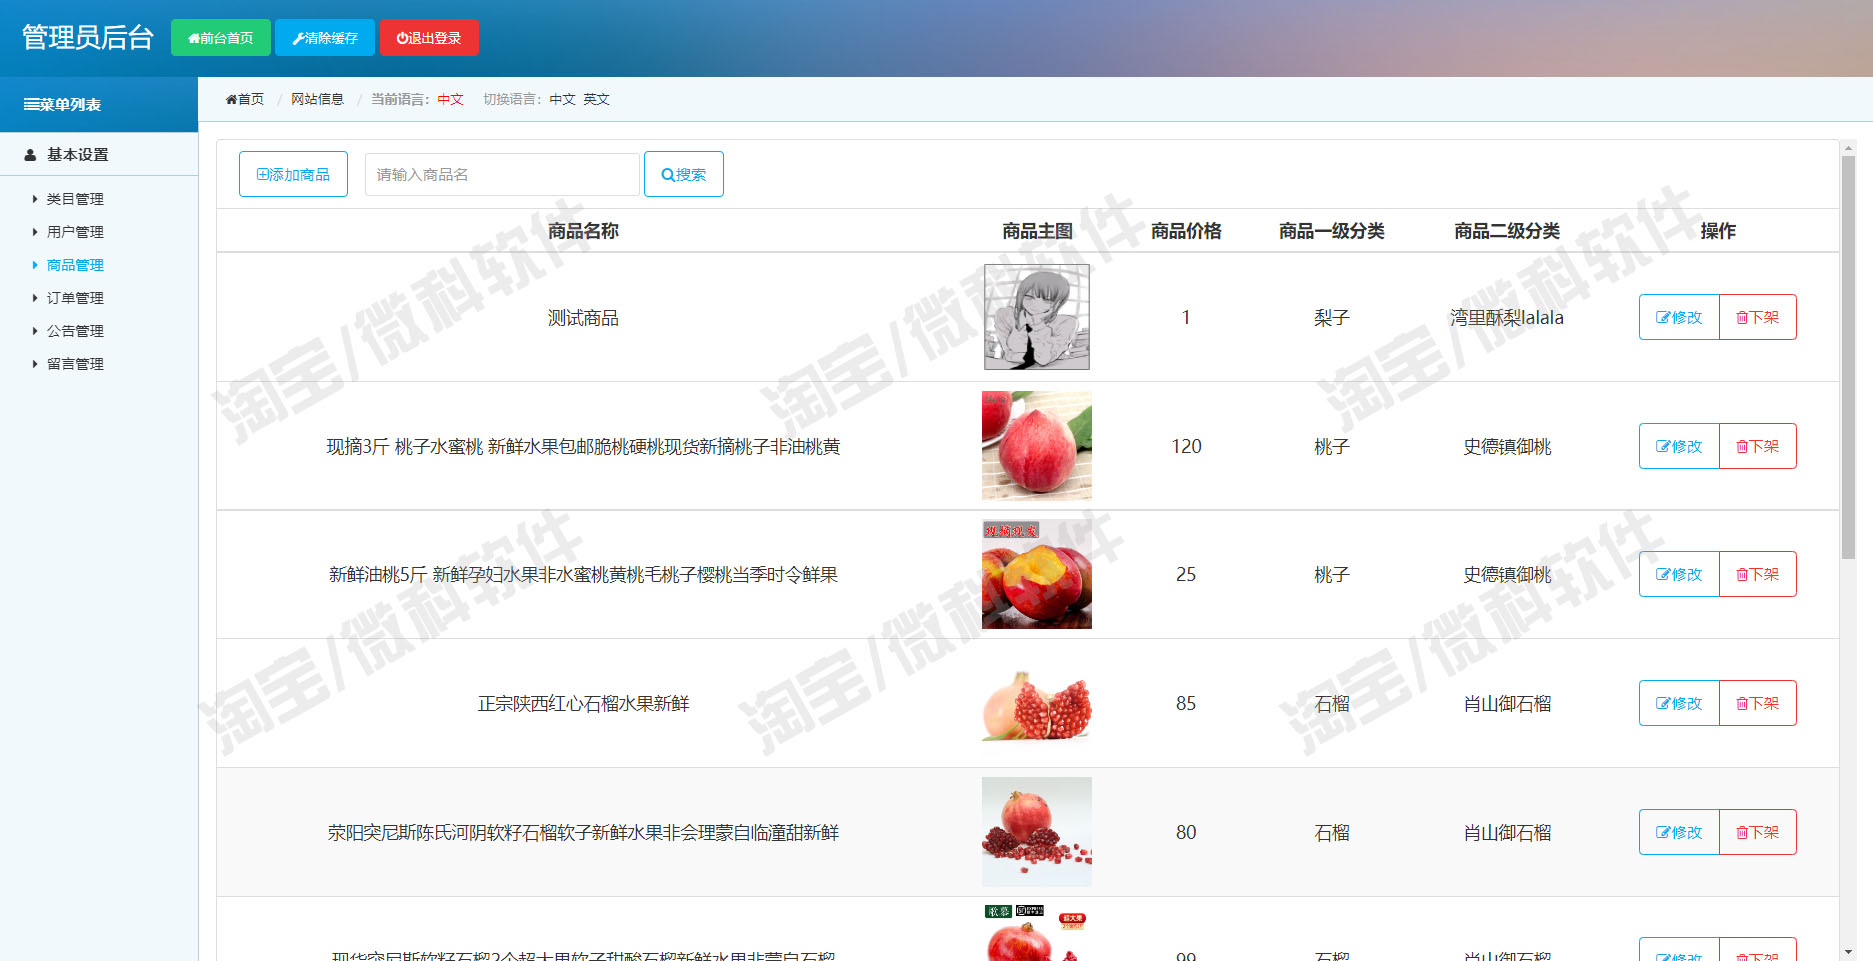Click 商品主图 column header

coord(1037,231)
